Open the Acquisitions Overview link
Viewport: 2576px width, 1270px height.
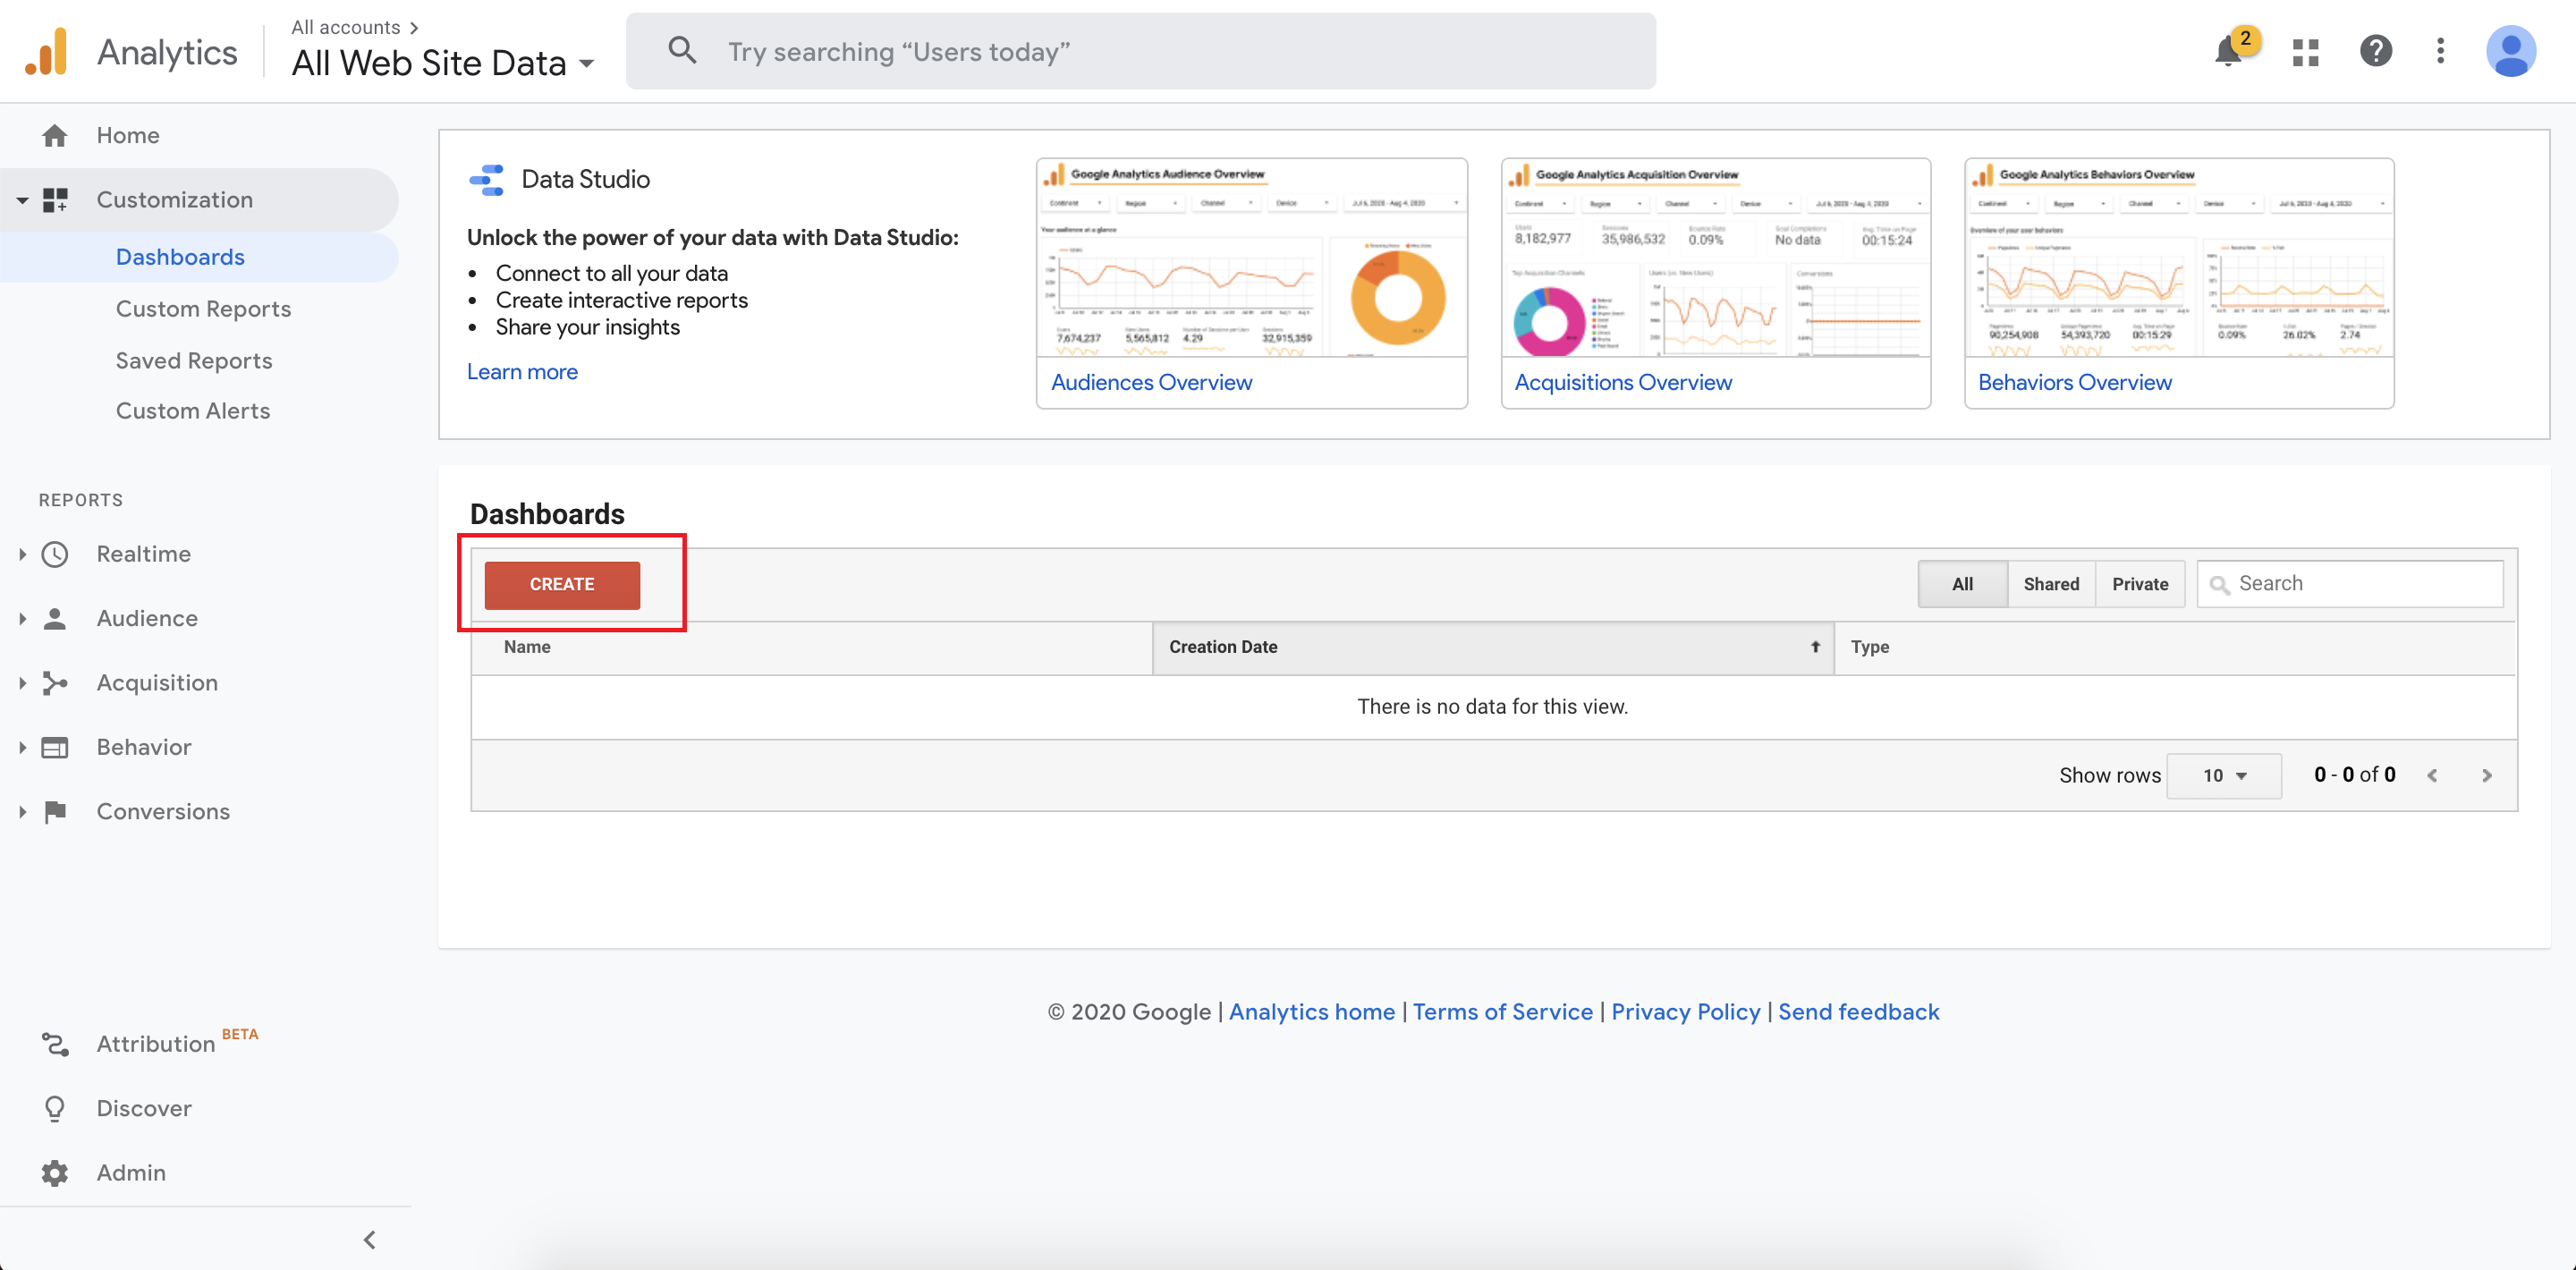coord(1623,383)
